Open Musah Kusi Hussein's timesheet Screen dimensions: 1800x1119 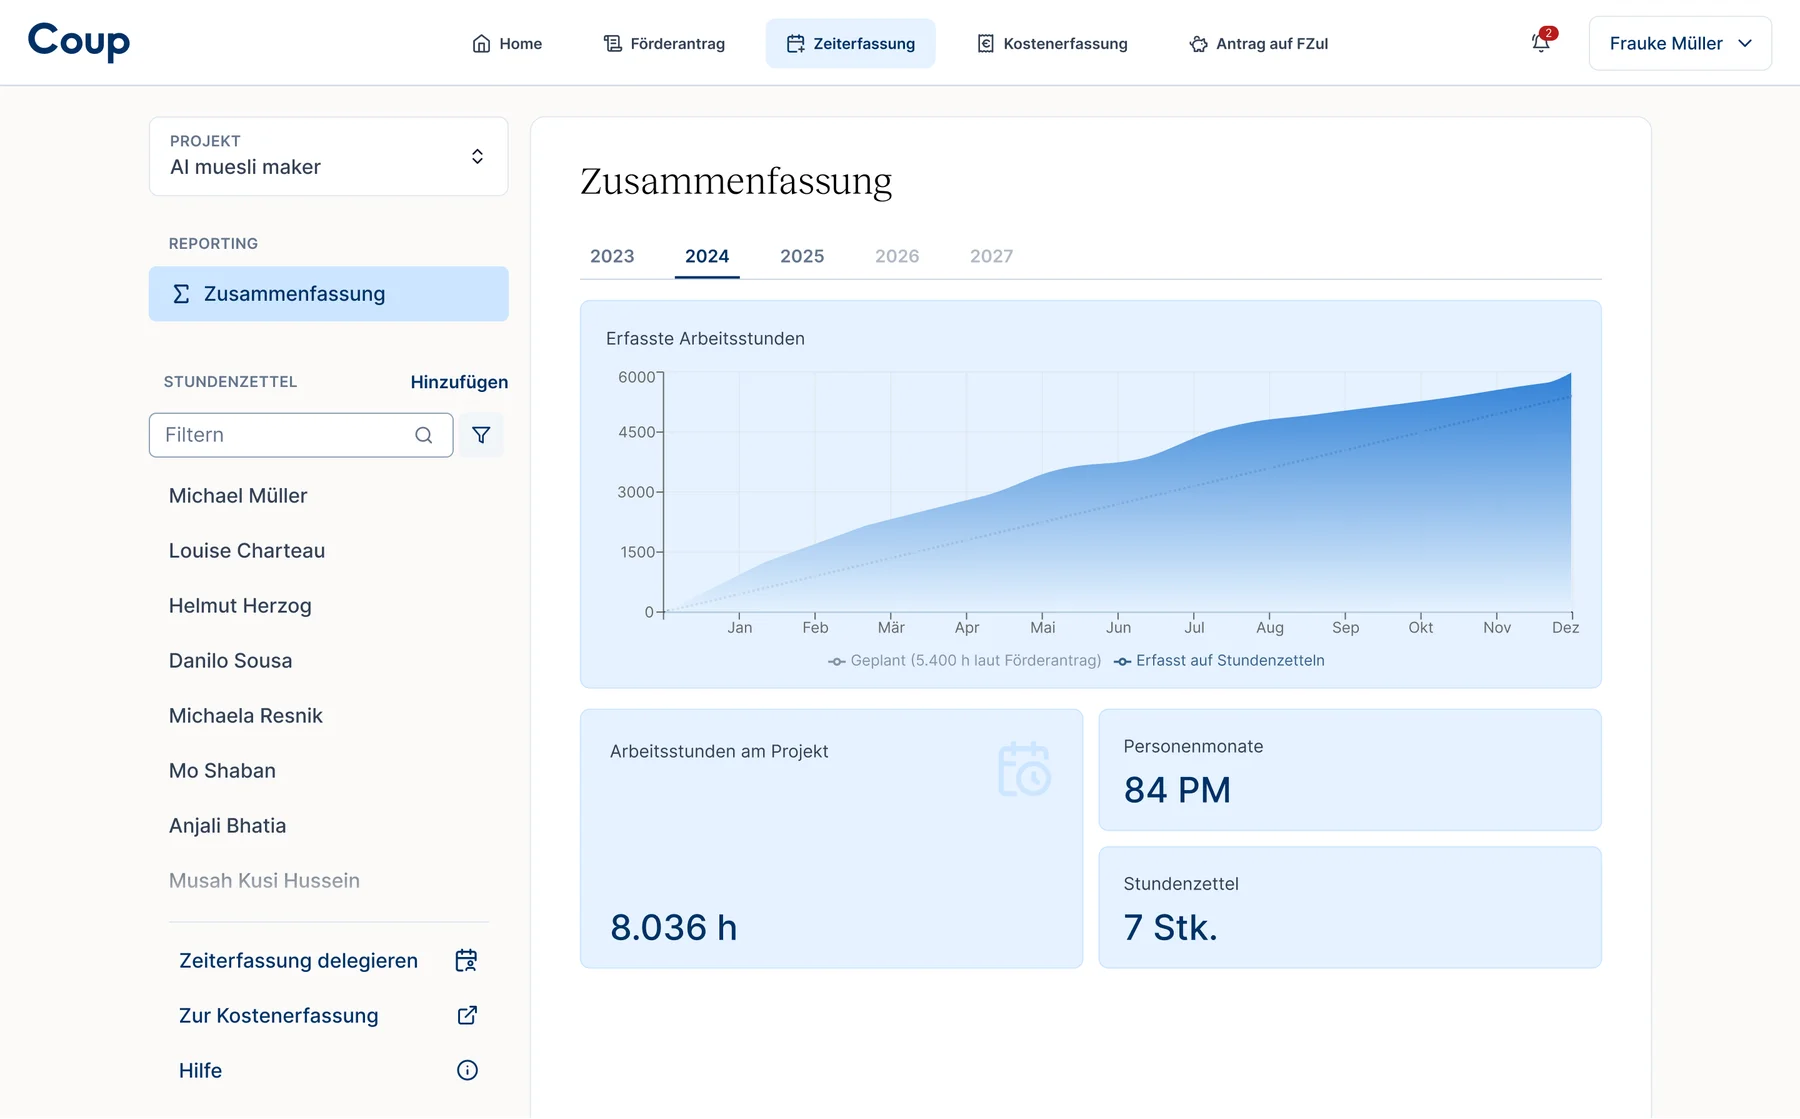pyautogui.click(x=264, y=881)
